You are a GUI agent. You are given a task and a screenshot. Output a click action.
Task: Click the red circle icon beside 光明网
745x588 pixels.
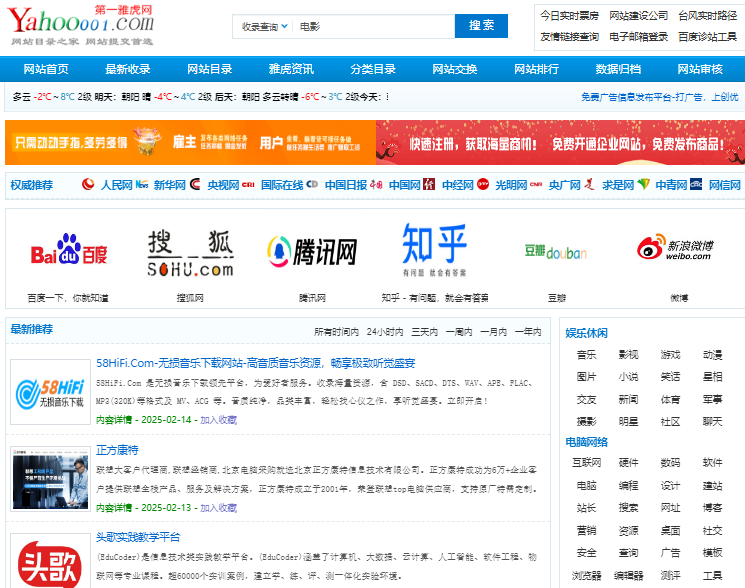click(483, 184)
